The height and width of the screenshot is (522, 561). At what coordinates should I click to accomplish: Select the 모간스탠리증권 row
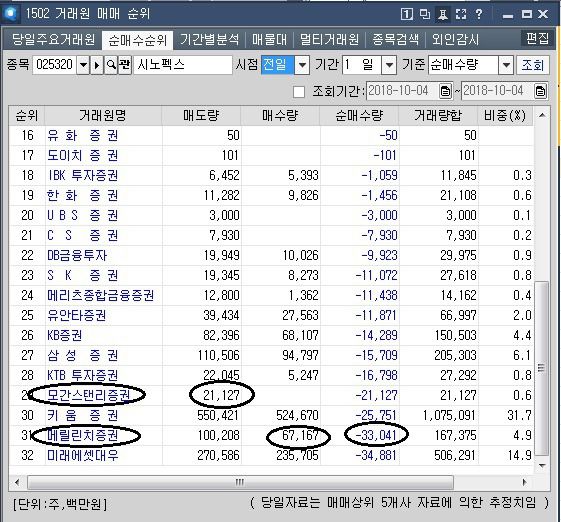(271, 396)
